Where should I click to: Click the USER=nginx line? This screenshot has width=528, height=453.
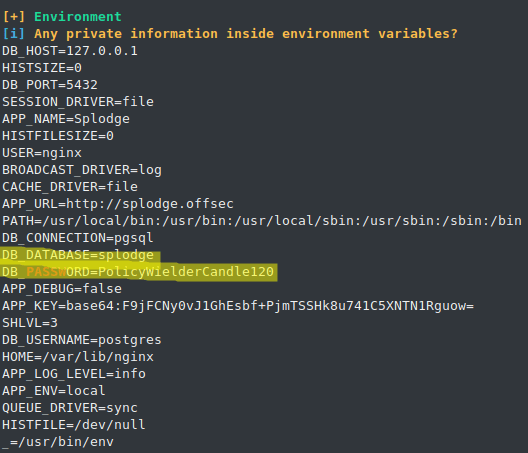coord(42,153)
